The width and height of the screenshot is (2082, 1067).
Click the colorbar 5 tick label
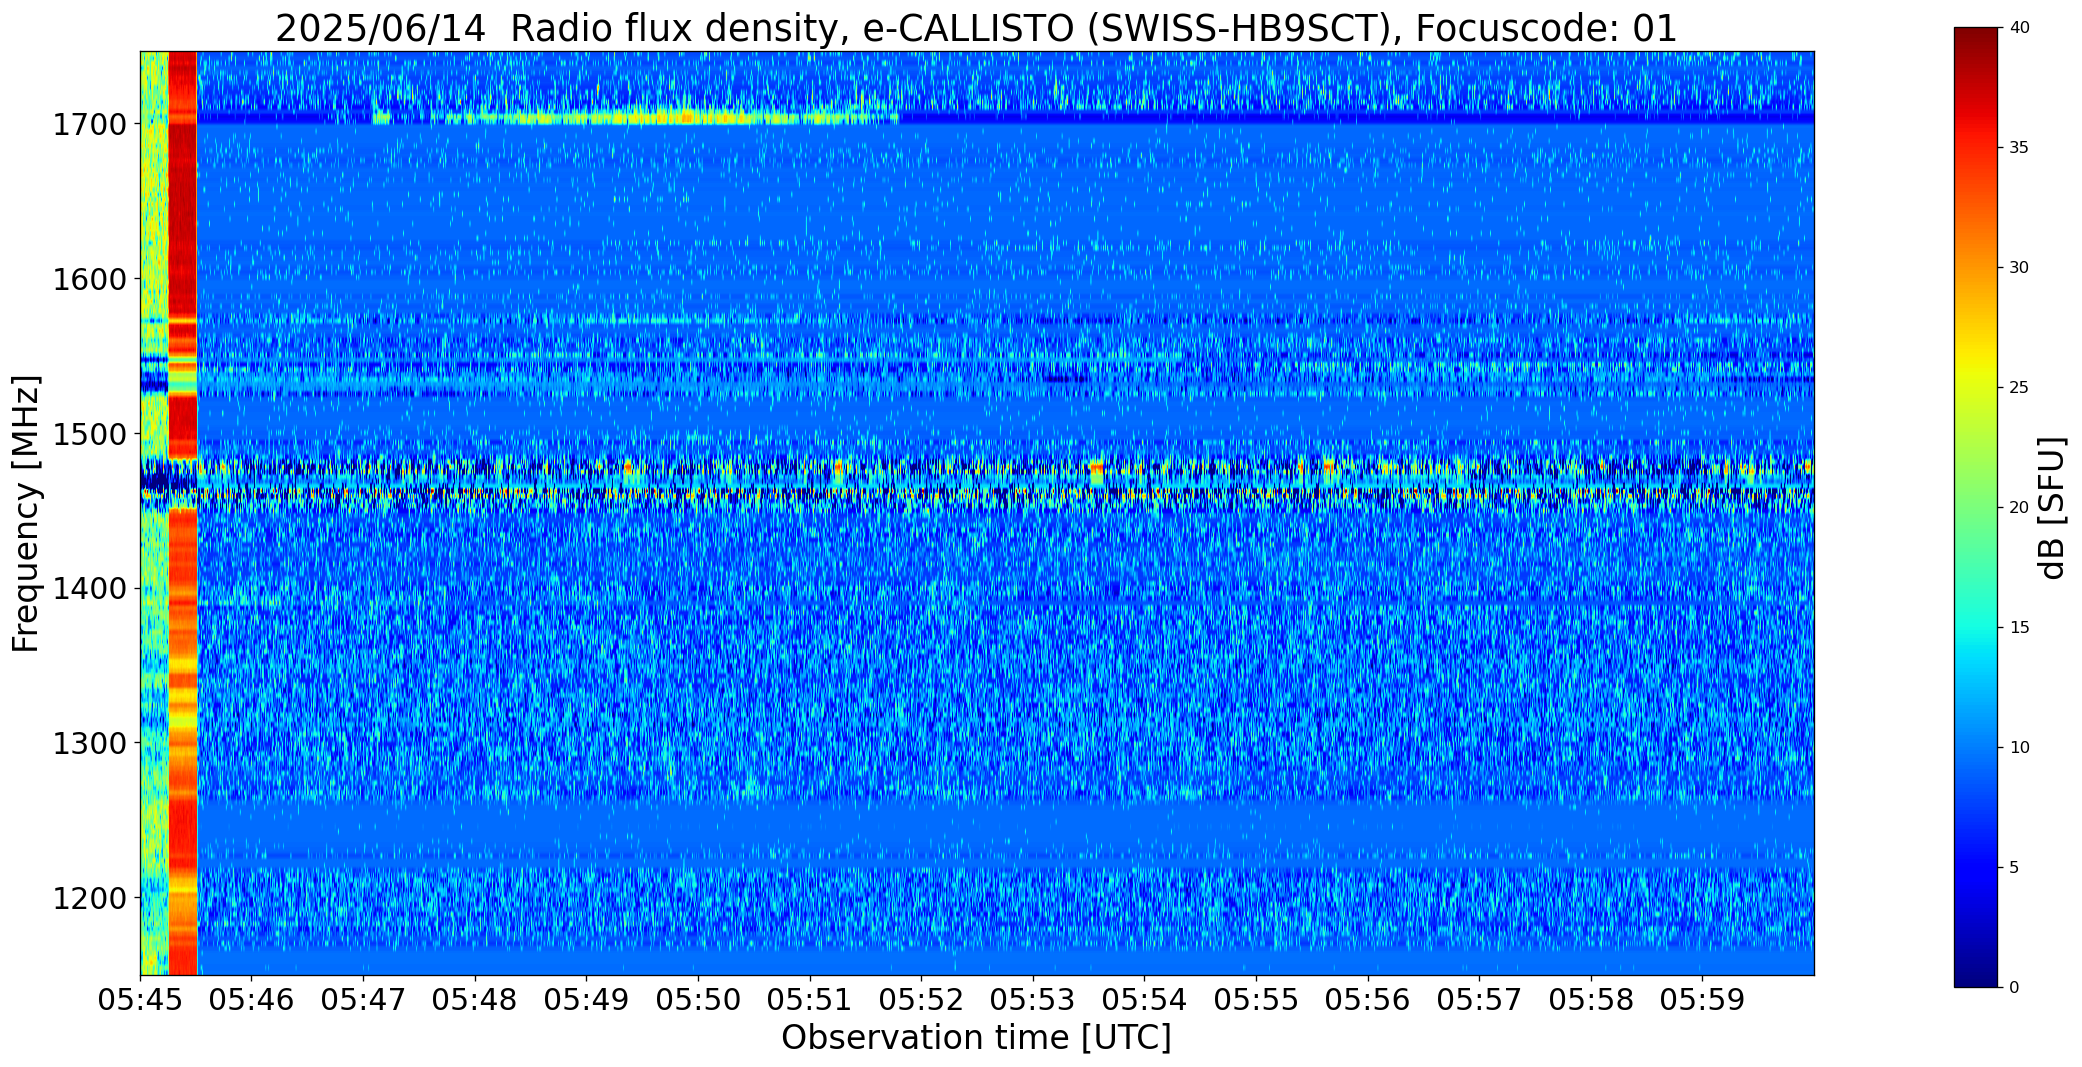(2014, 868)
